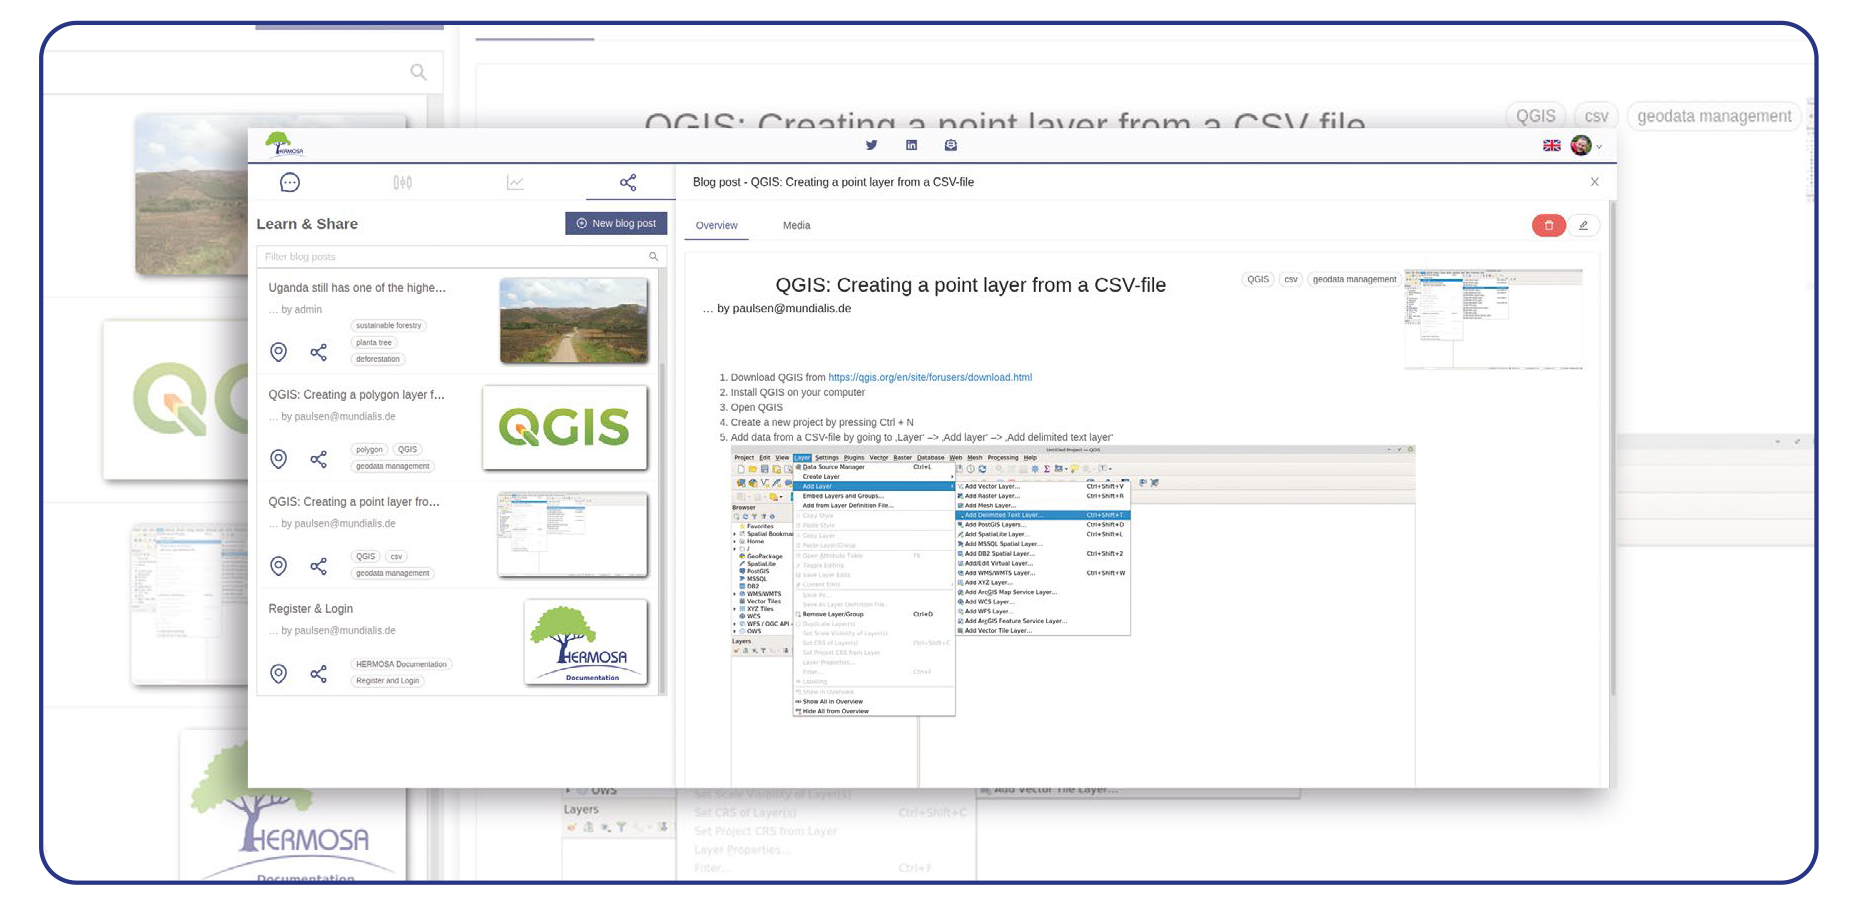1860x913 pixels.
Task: Click the QGIS logo thumbnail of polygon post
Action: tap(565, 428)
